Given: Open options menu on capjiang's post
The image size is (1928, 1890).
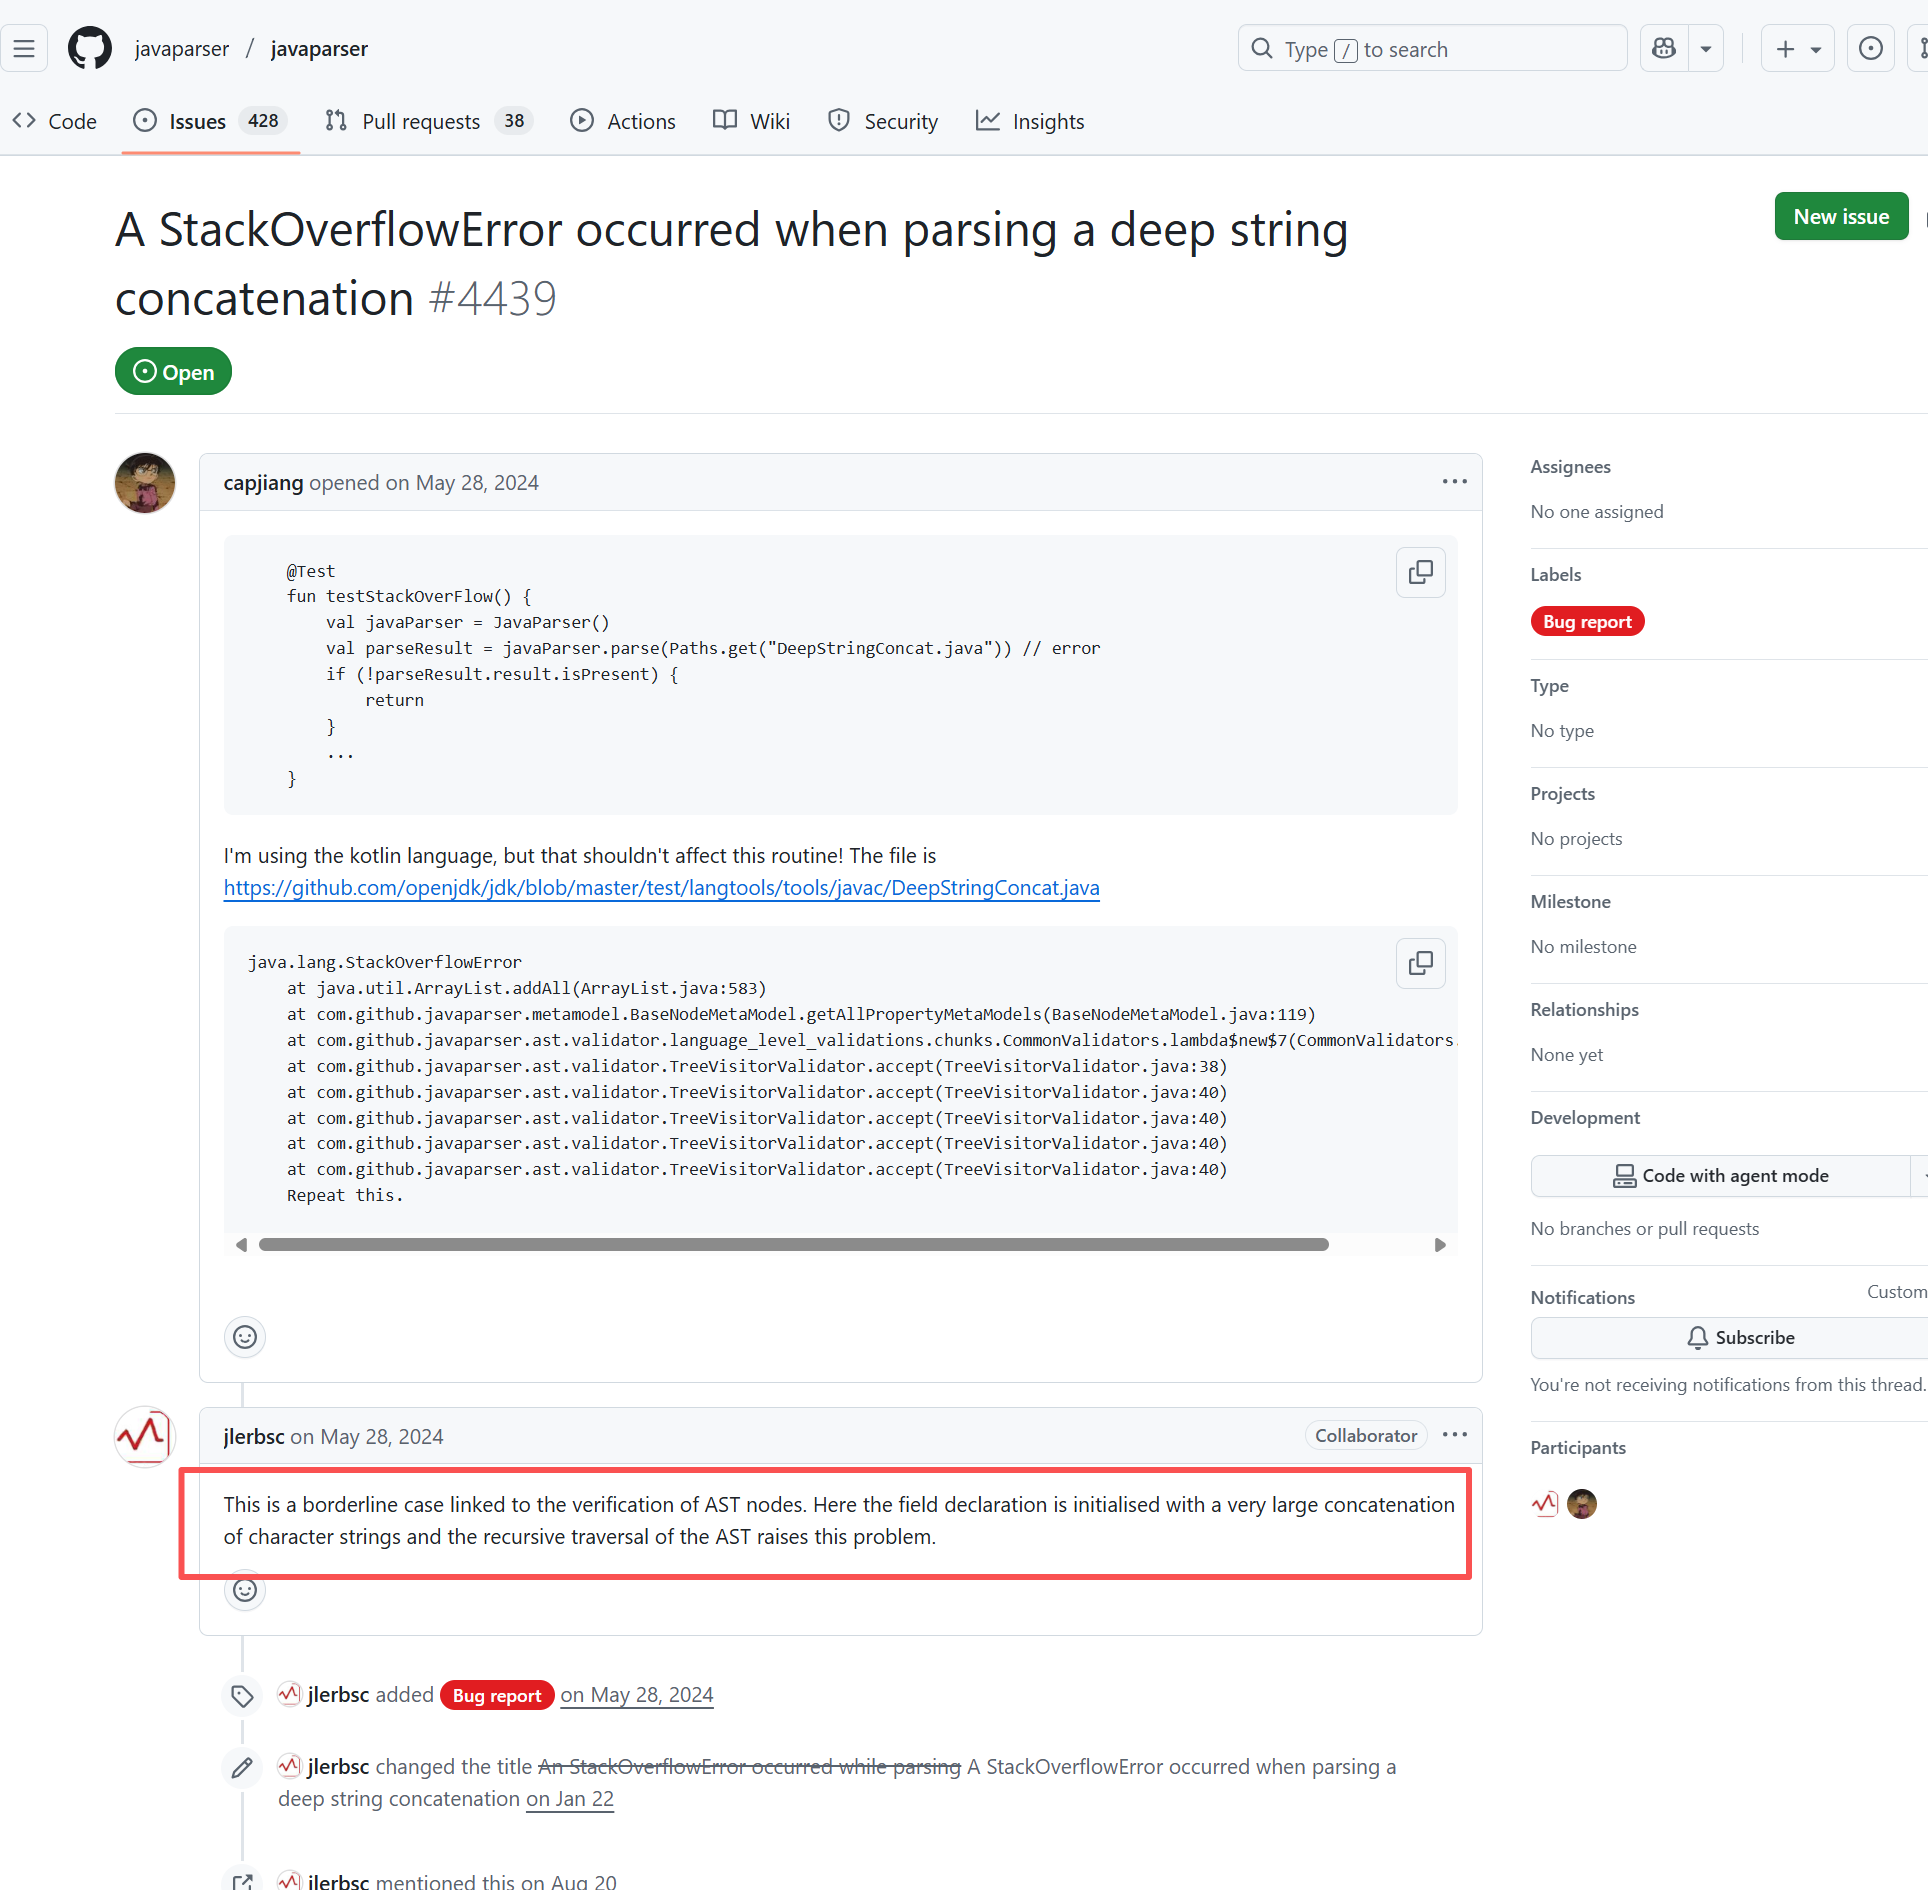Looking at the screenshot, I should point(1454,482).
